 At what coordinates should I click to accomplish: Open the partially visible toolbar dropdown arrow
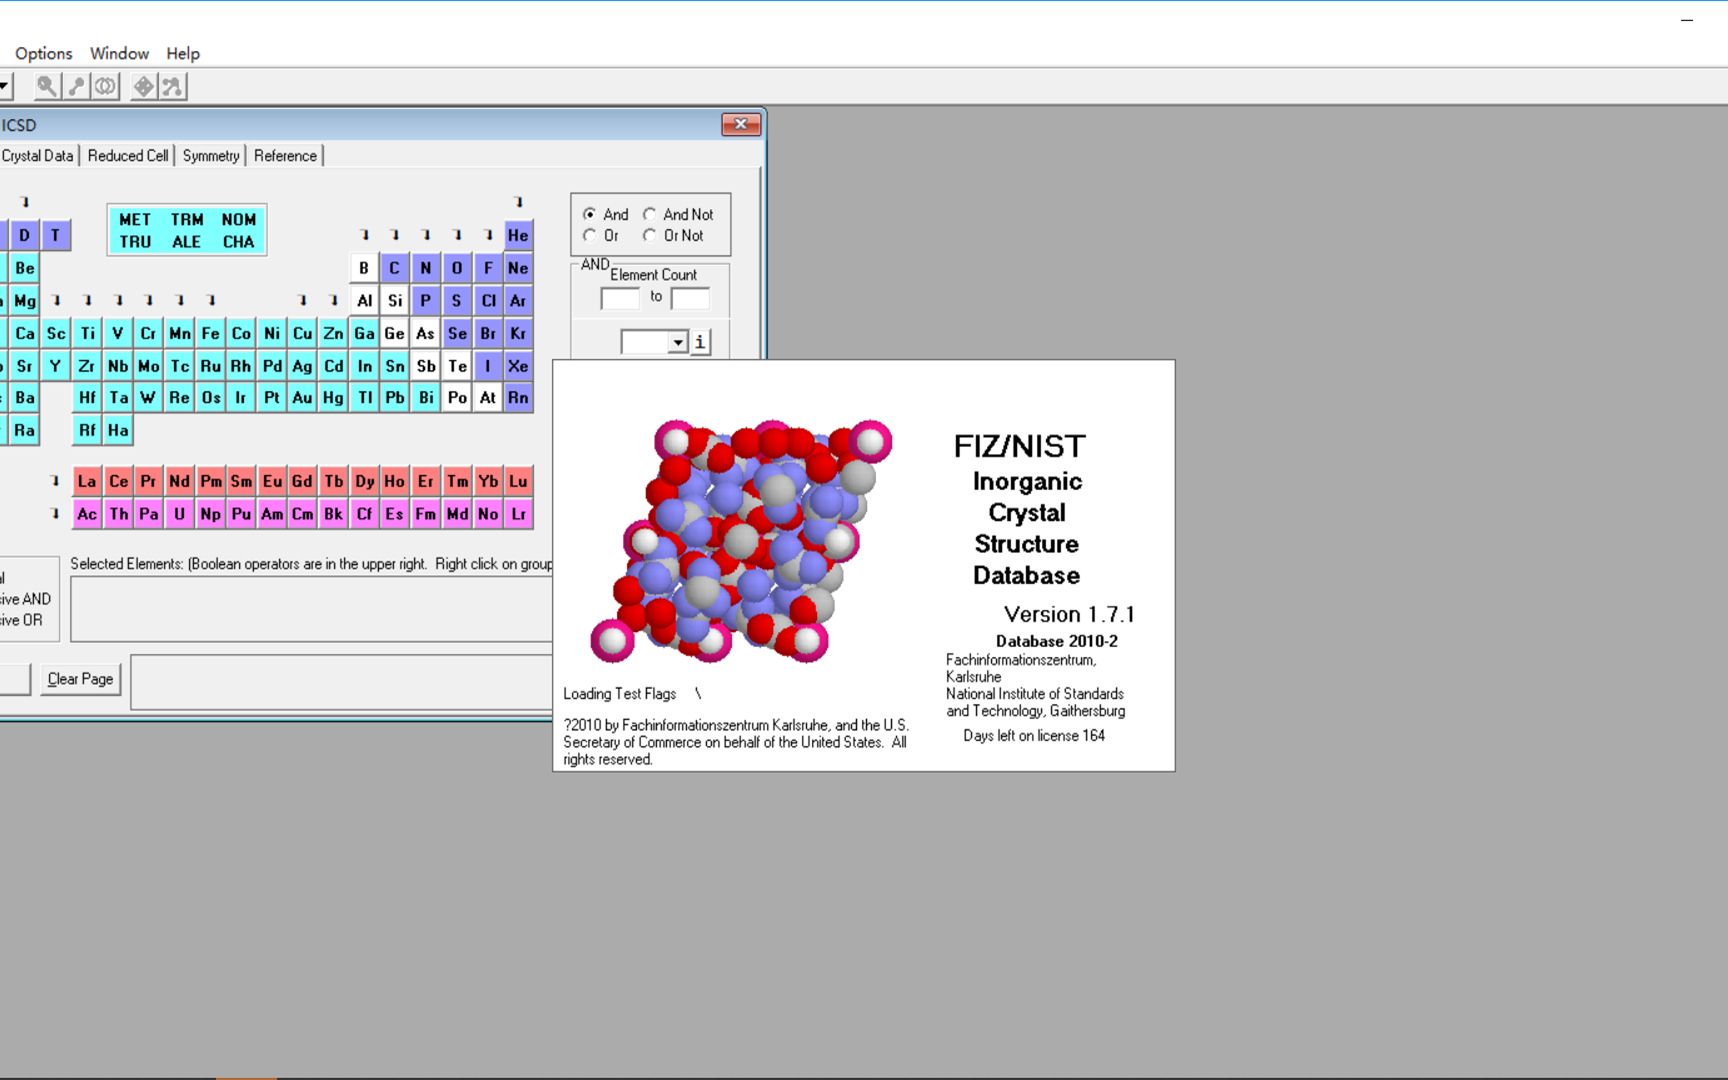pyautogui.click(x=4, y=87)
